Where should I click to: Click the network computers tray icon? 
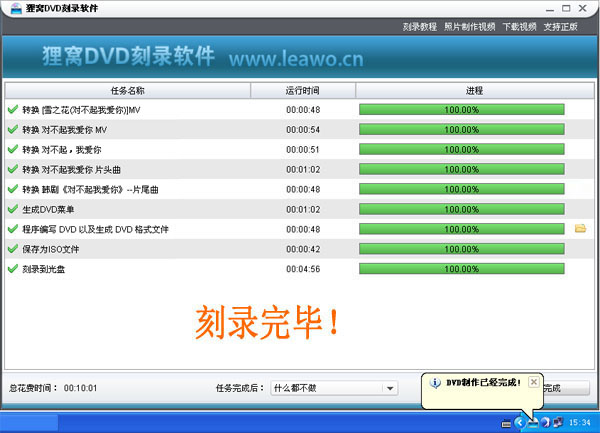pos(558,422)
